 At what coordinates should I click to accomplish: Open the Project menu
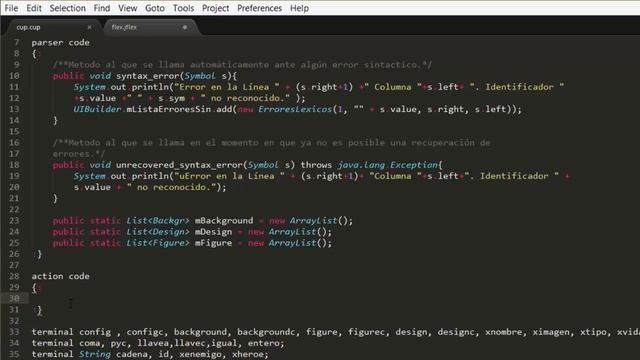pos(216,8)
